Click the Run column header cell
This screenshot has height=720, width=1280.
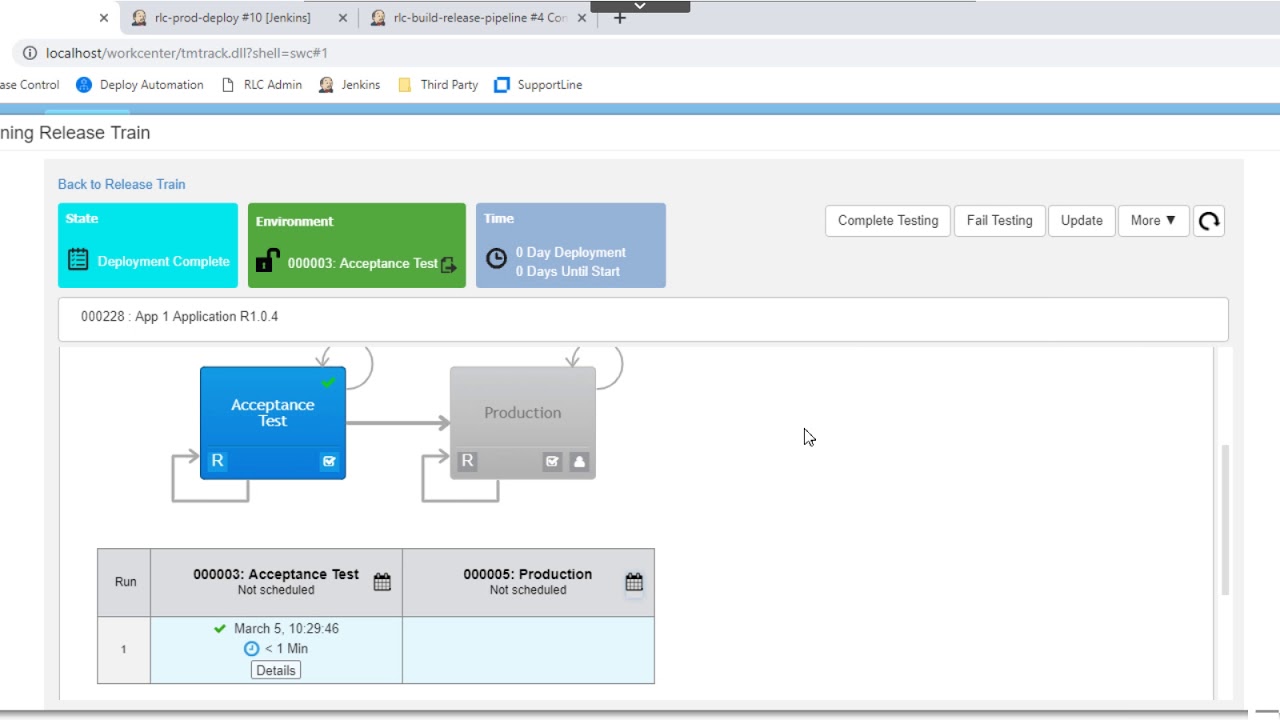coord(125,582)
